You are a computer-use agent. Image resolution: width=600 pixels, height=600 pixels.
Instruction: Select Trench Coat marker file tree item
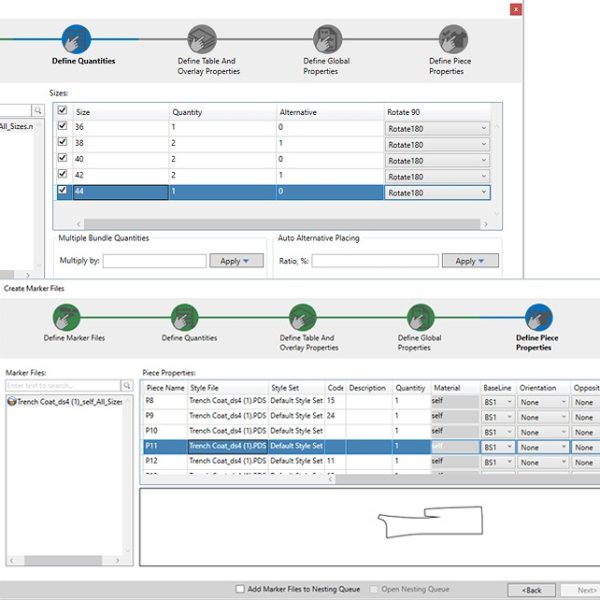tap(66, 402)
